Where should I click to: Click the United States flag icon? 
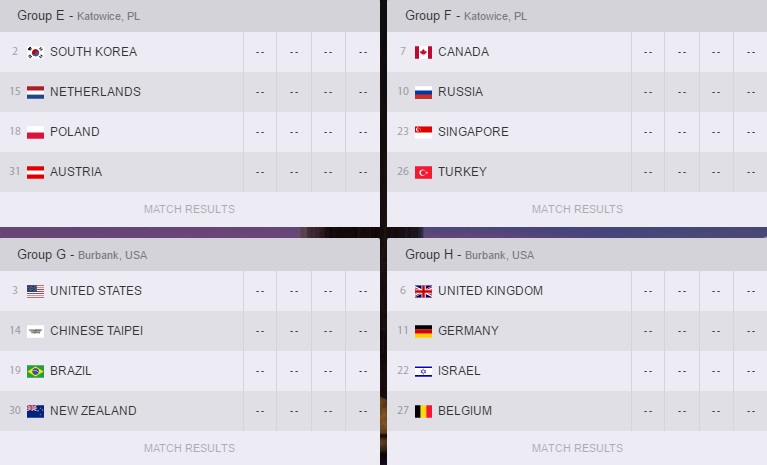click(35, 291)
